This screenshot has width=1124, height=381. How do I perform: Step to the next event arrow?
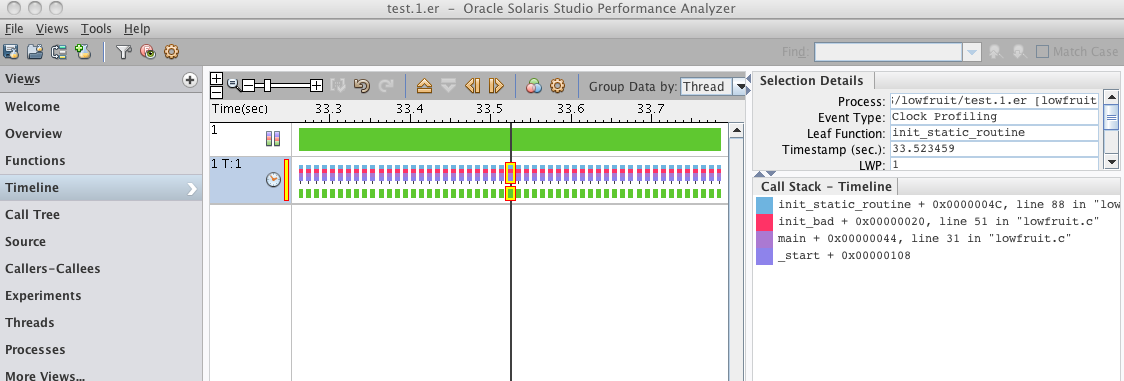496,86
